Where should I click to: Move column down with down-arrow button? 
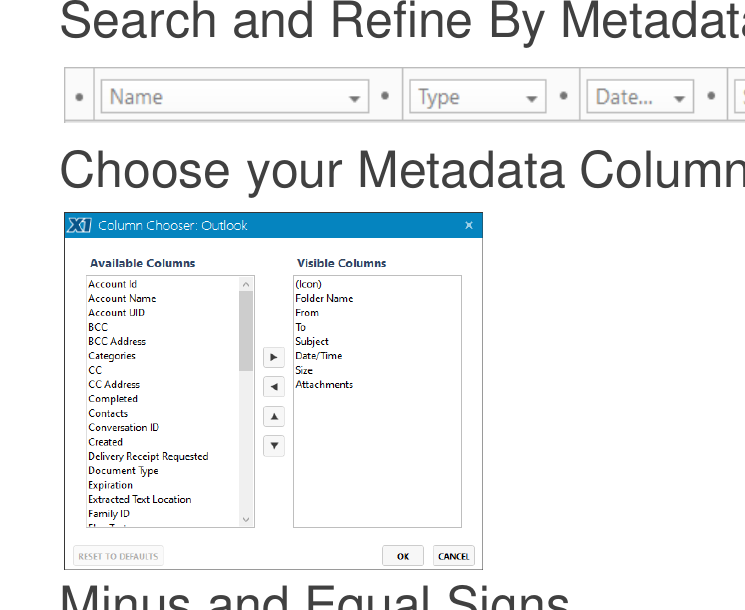[274, 446]
